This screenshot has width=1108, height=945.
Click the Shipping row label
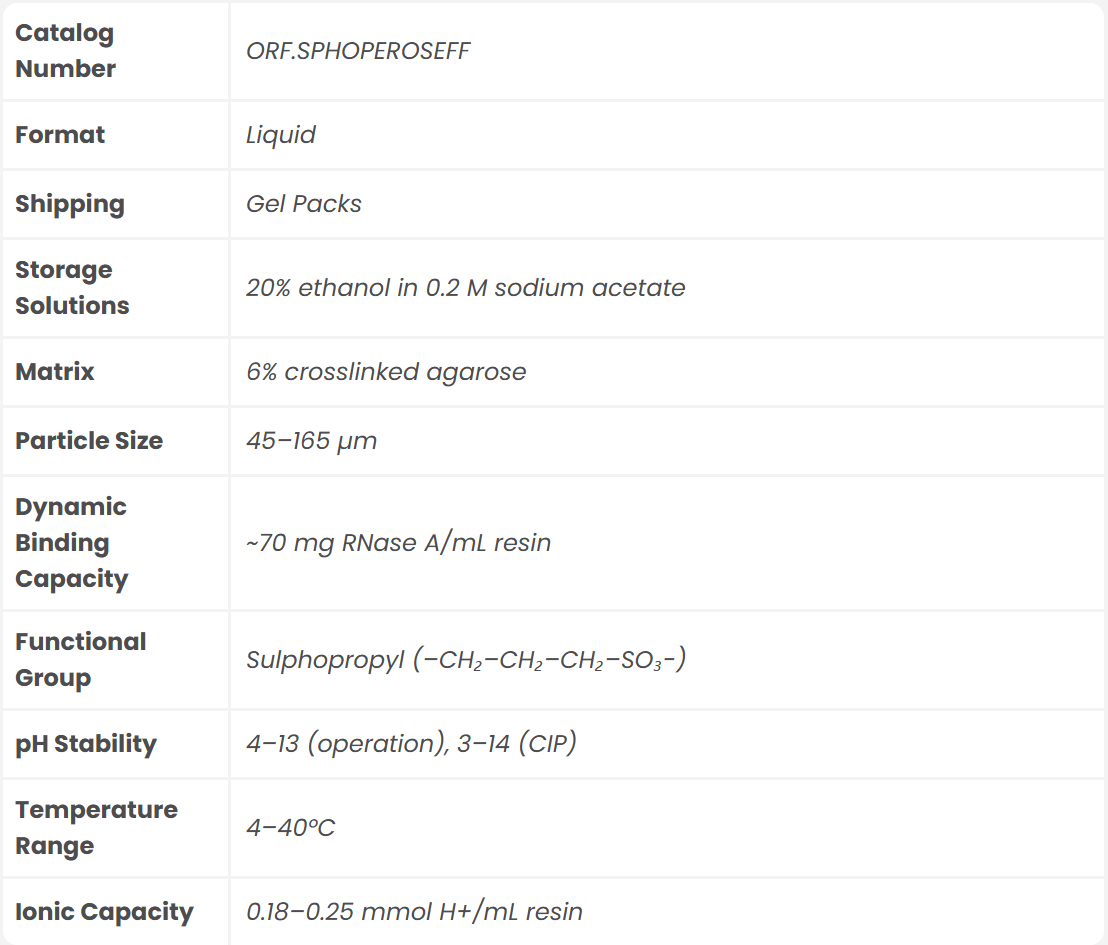tap(70, 204)
